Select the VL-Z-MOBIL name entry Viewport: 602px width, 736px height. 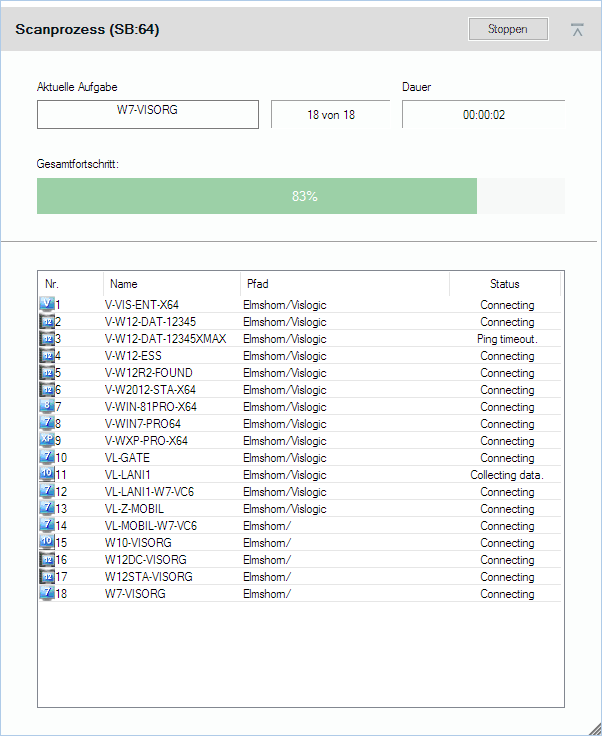(x=134, y=509)
